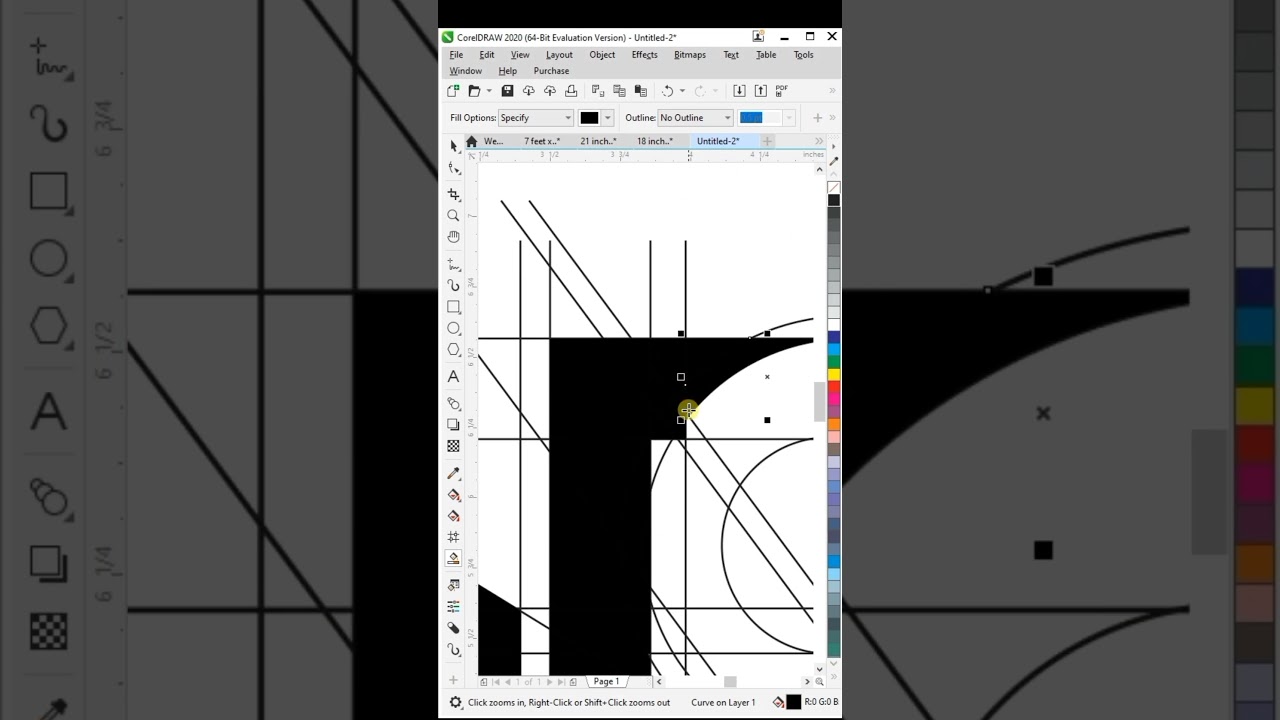Select the Shape tool

[453, 168]
